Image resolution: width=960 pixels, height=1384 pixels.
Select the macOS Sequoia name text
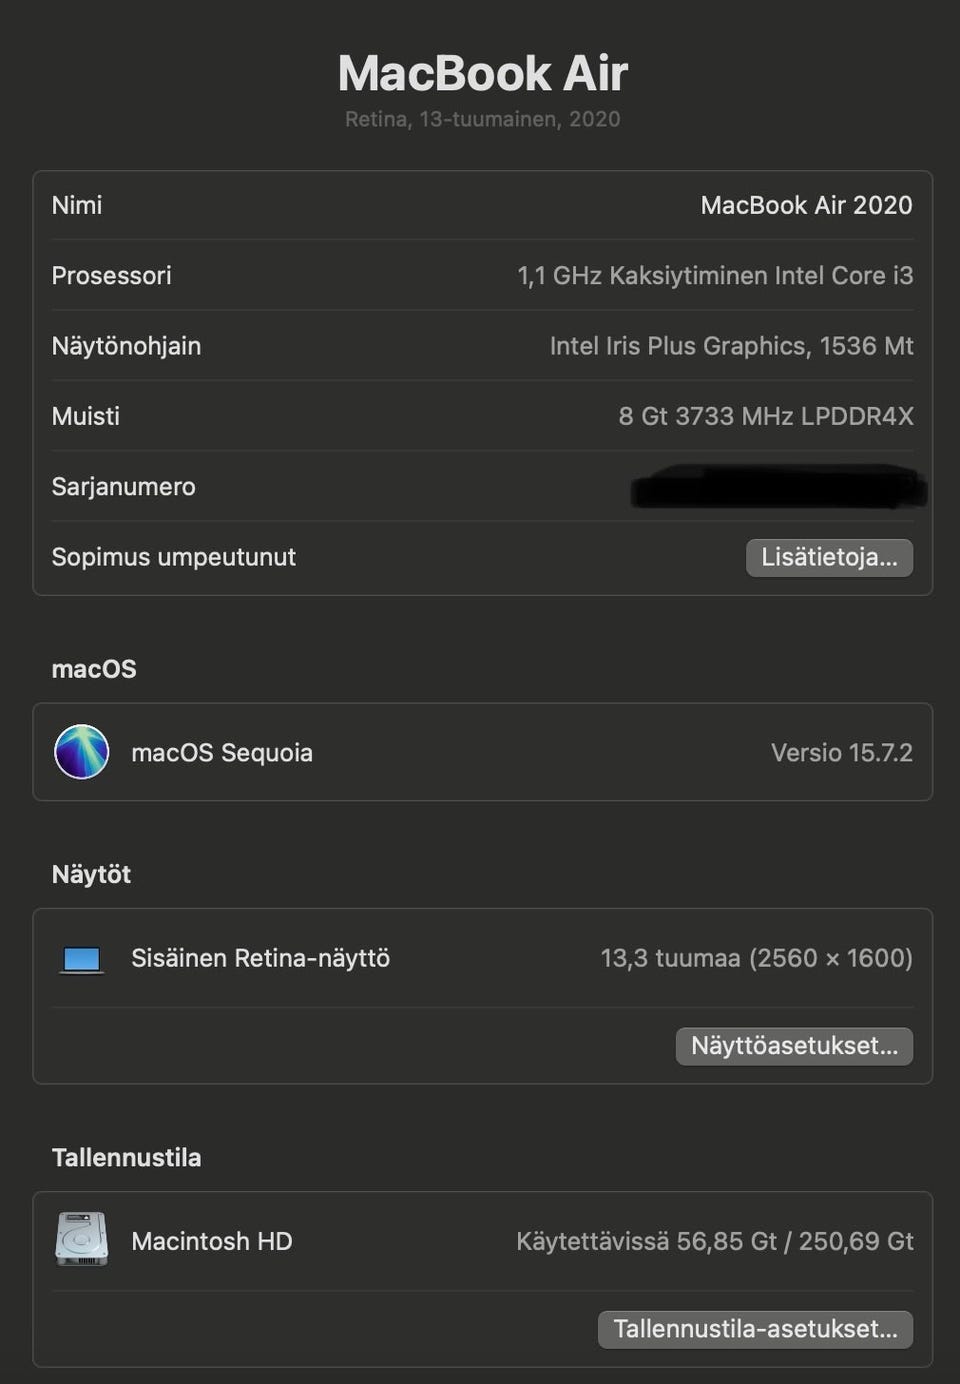tap(222, 753)
